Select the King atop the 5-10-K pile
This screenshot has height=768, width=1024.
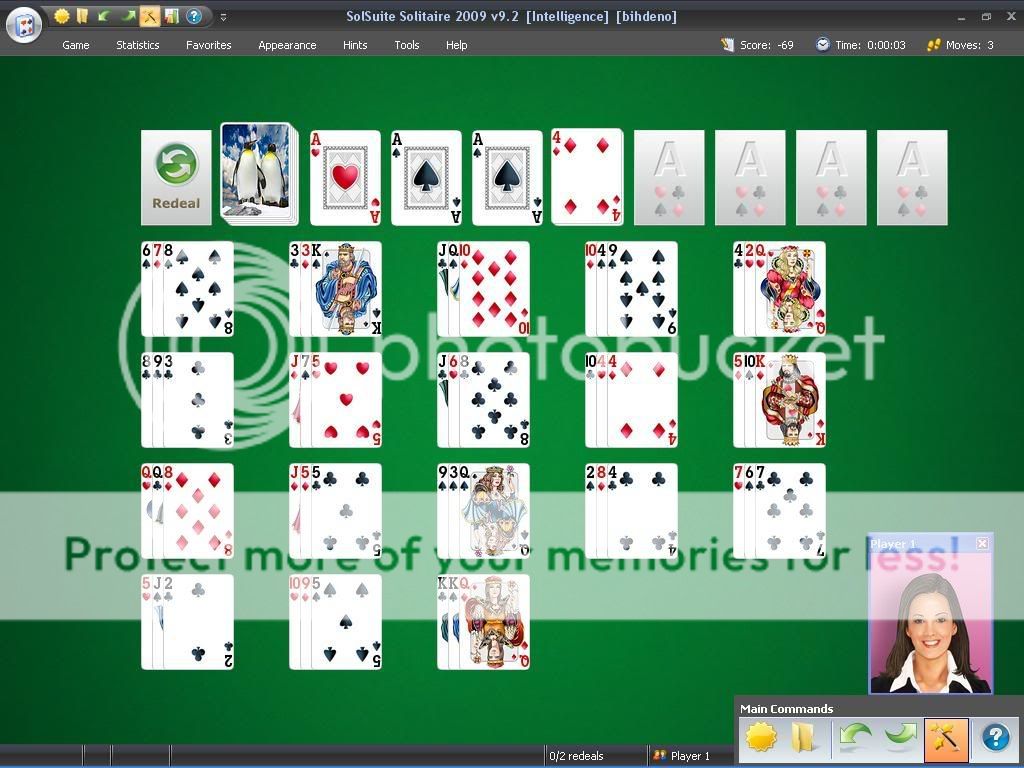point(790,400)
